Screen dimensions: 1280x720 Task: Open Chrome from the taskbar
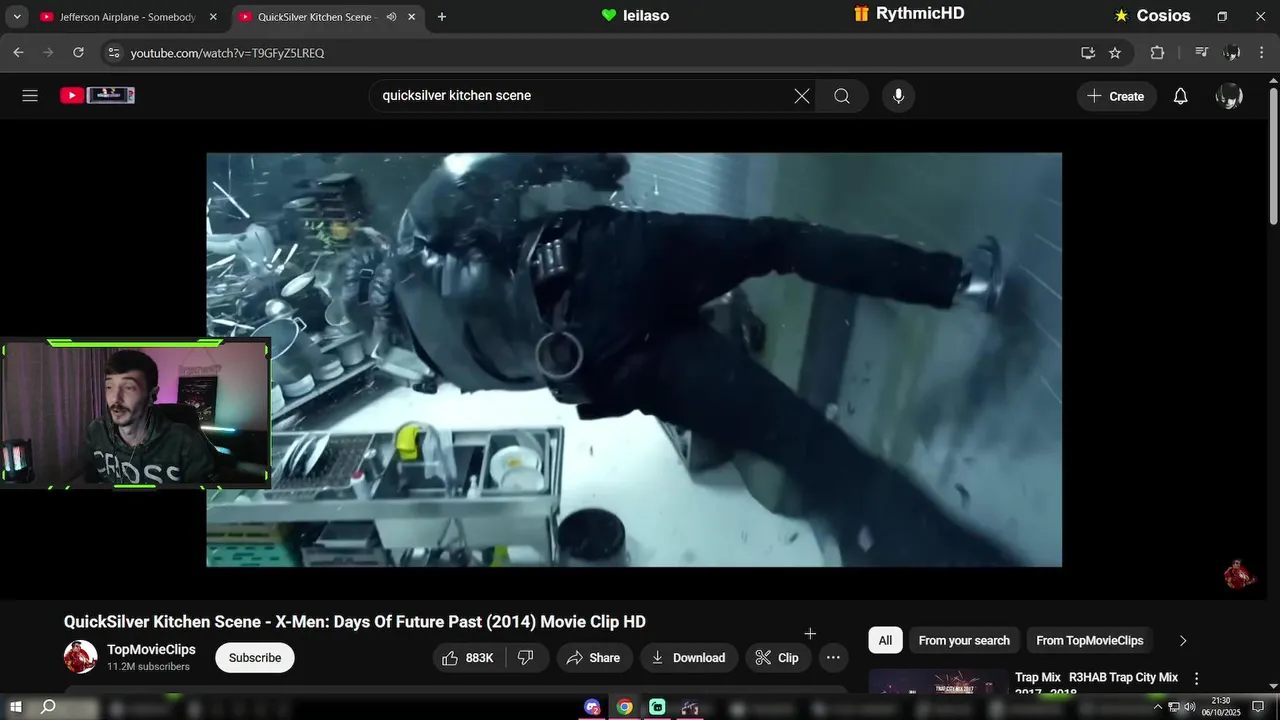[x=625, y=707]
